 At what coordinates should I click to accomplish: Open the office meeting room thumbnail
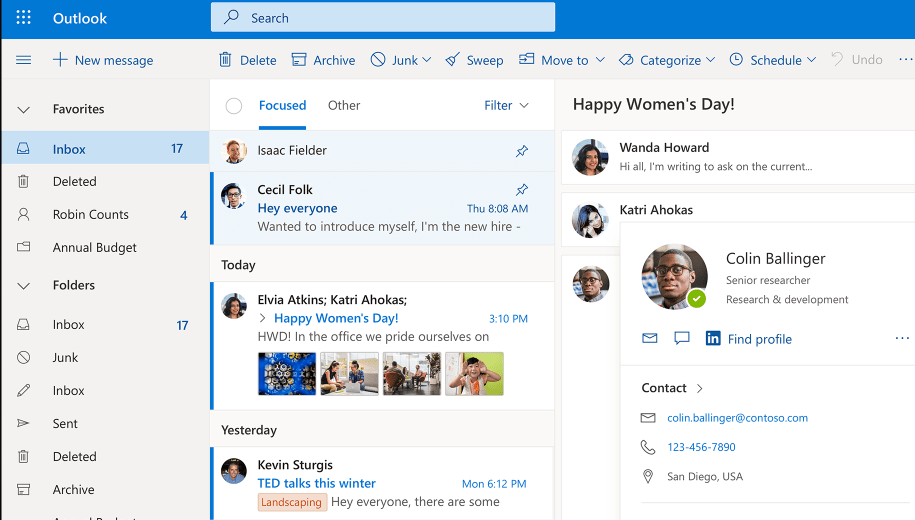[x=412, y=374]
